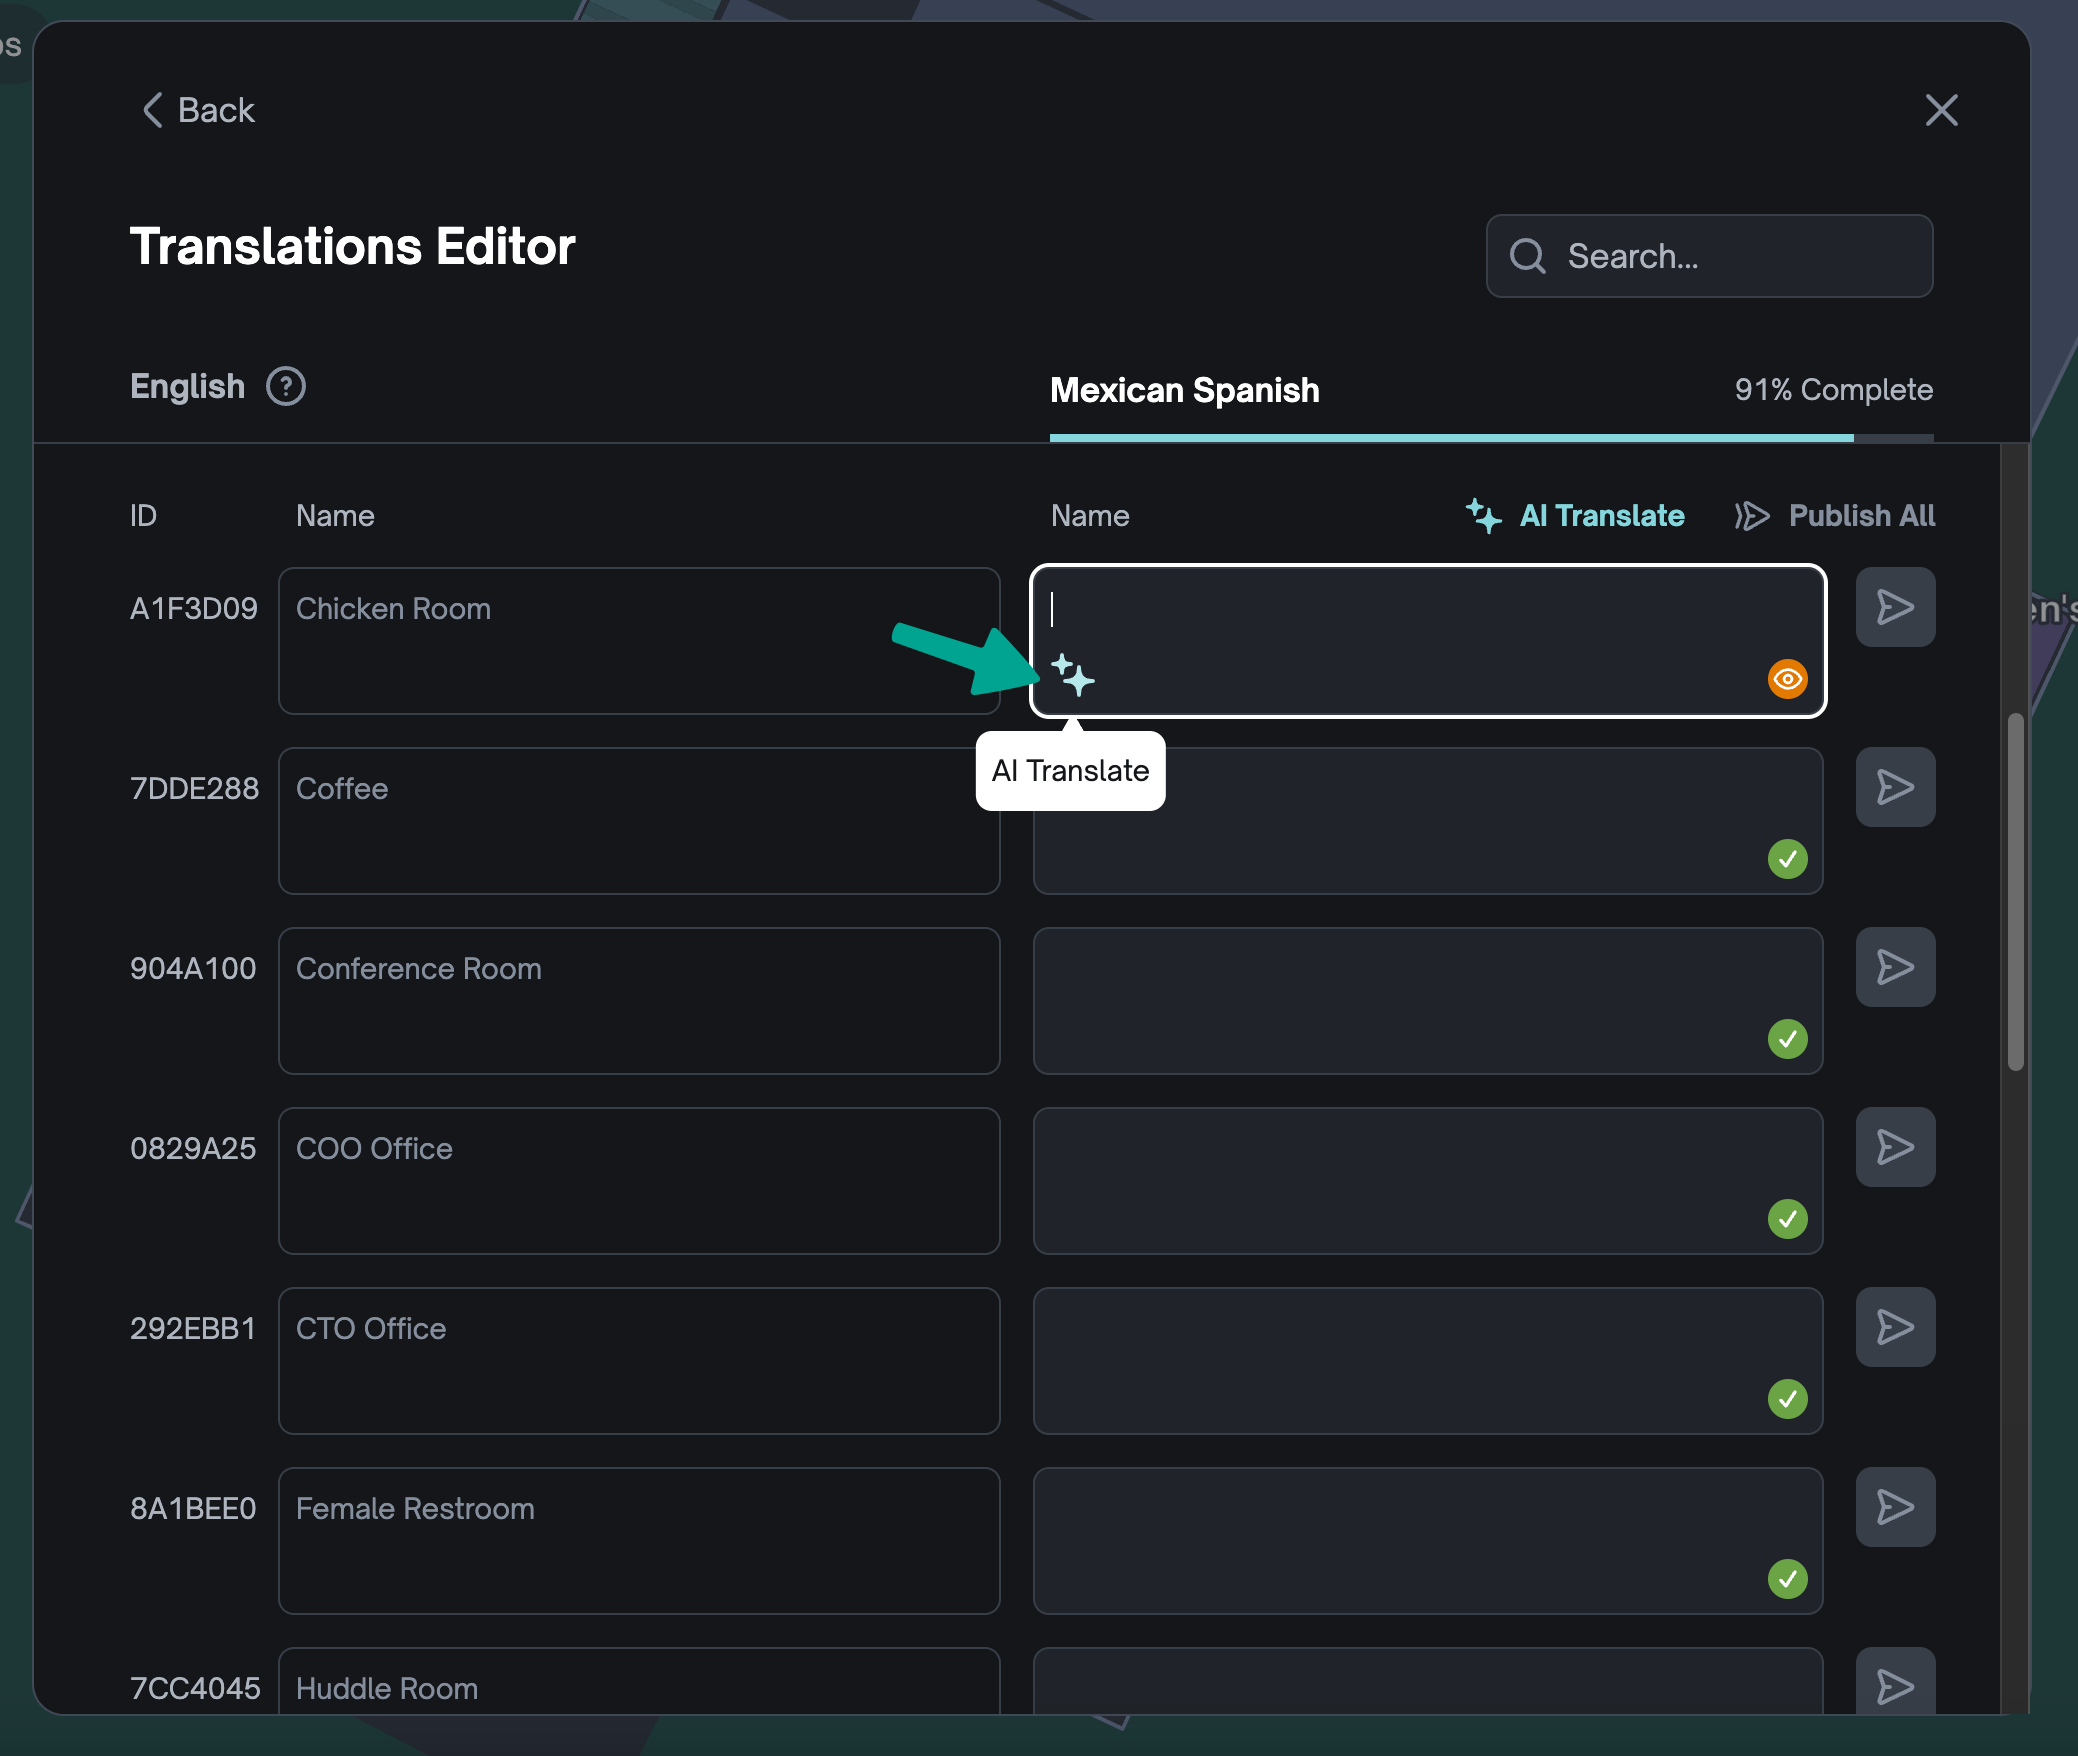2078x1756 pixels.
Task: Click the Conference Room Spanish translation field
Action: 1428,1001
